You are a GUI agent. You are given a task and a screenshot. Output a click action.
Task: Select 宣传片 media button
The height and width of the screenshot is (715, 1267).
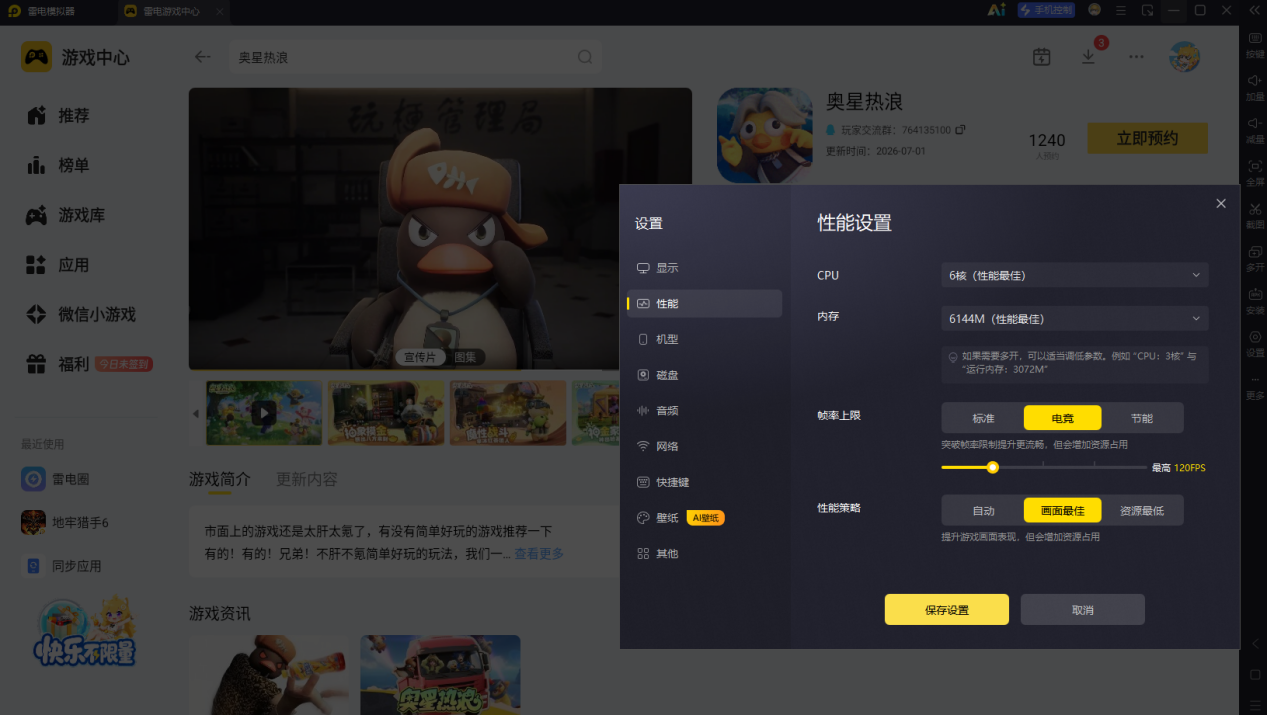click(x=420, y=357)
